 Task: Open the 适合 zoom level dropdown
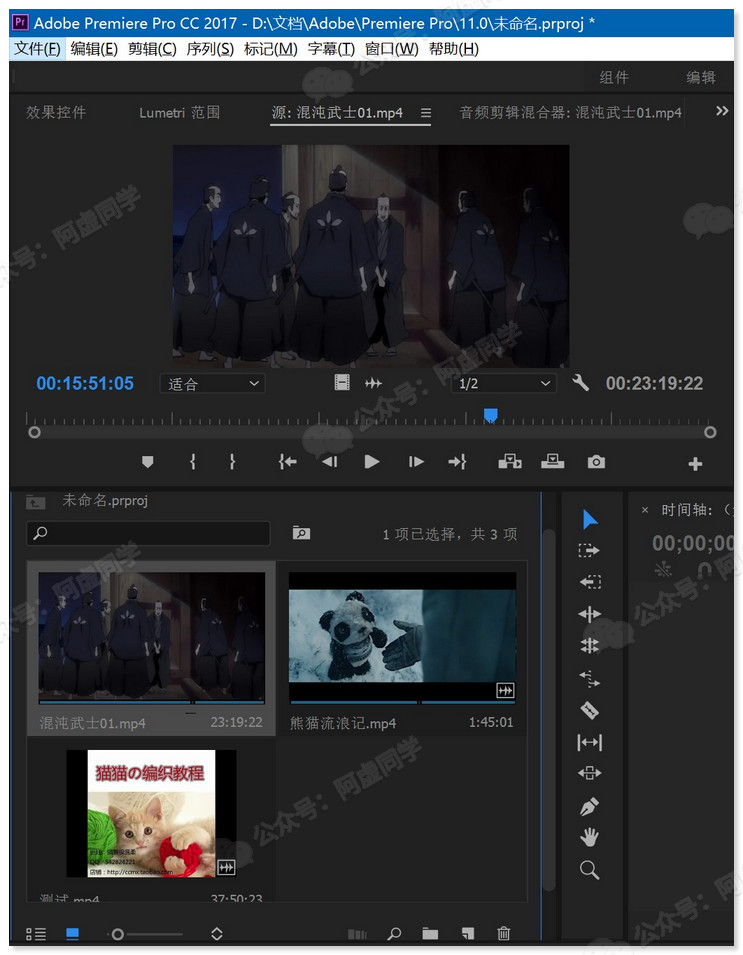coord(212,384)
